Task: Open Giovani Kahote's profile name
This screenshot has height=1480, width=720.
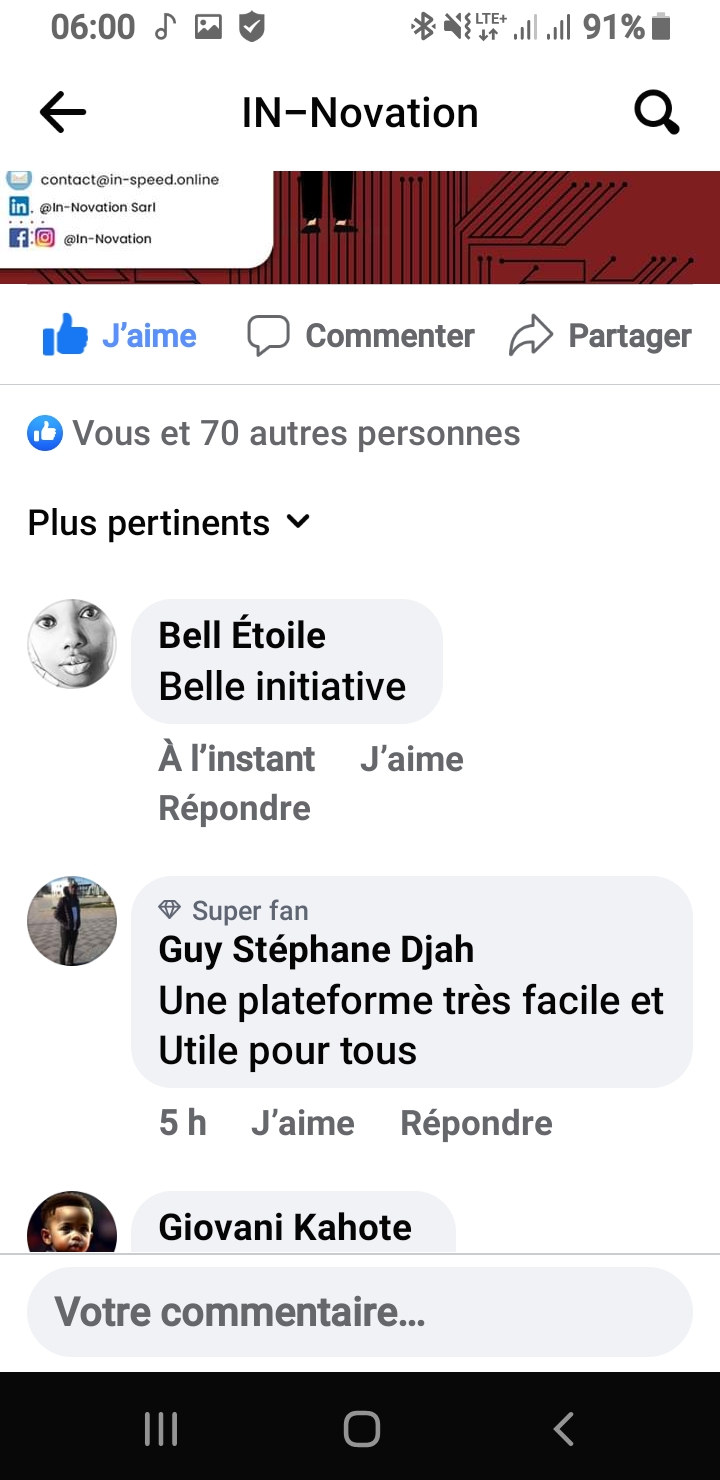Action: click(285, 1227)
